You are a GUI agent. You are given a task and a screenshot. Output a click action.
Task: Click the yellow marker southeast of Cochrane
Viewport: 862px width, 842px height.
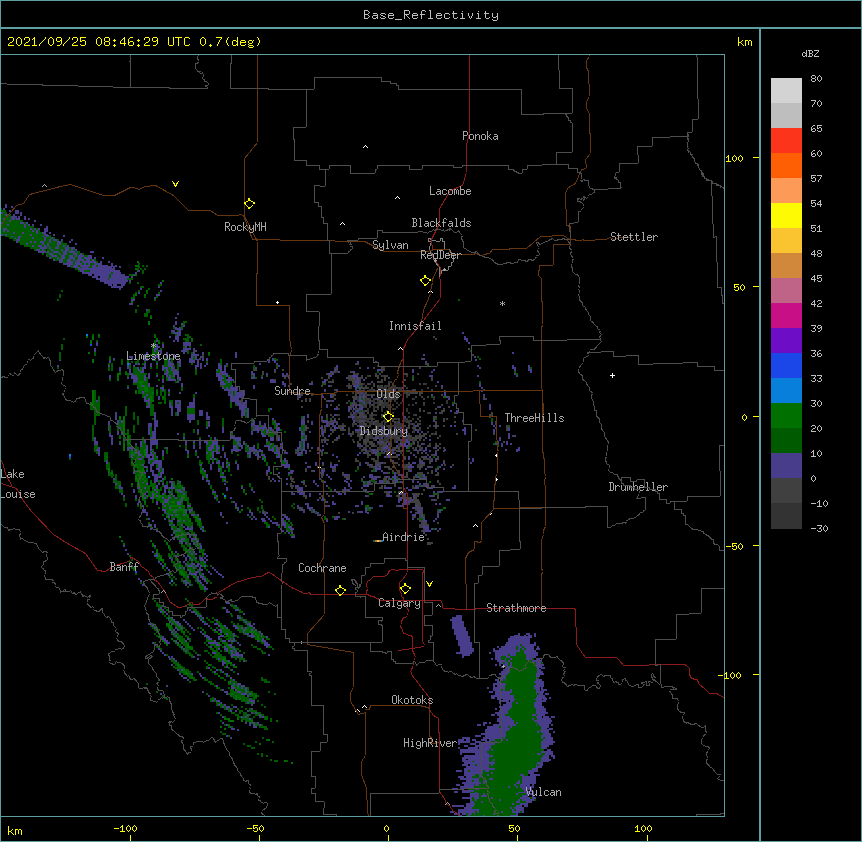pos(340,590)
